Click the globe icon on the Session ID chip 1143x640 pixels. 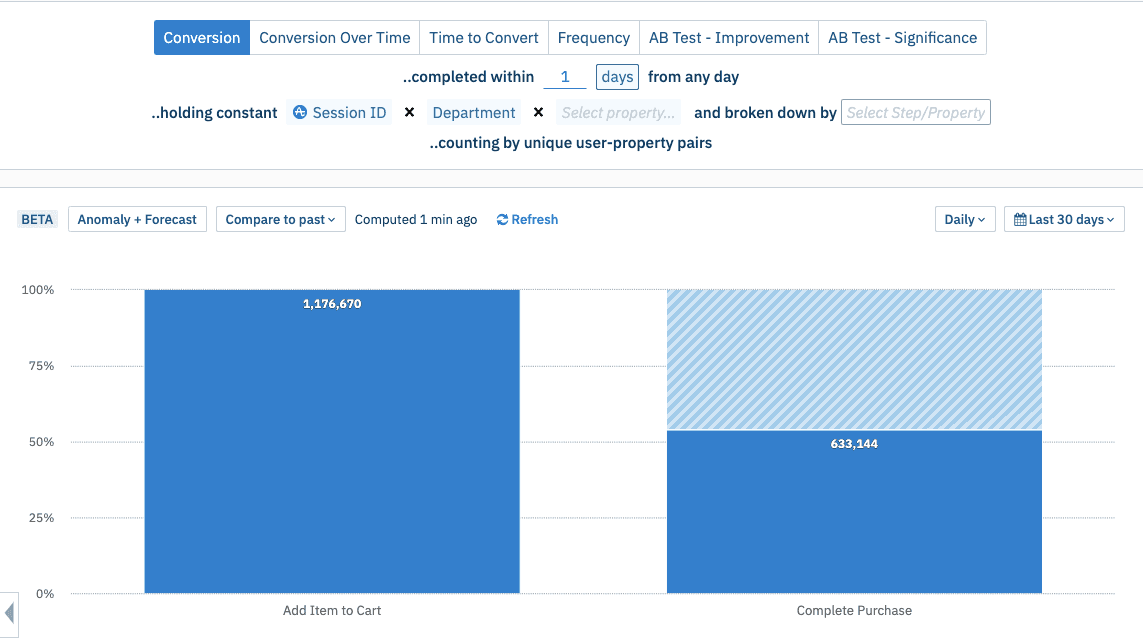click(x=301, y=112)
